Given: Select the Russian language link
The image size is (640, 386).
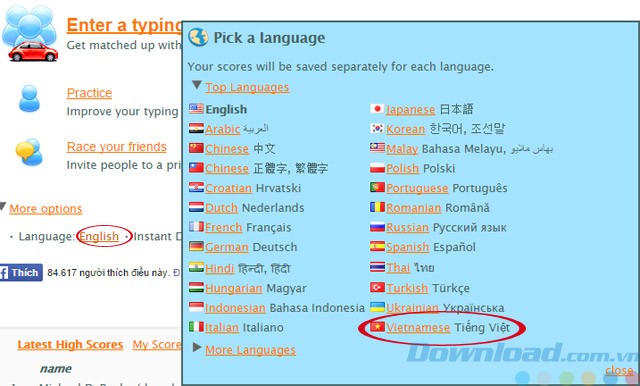Looking at the screenshot, I should (407, 227).
